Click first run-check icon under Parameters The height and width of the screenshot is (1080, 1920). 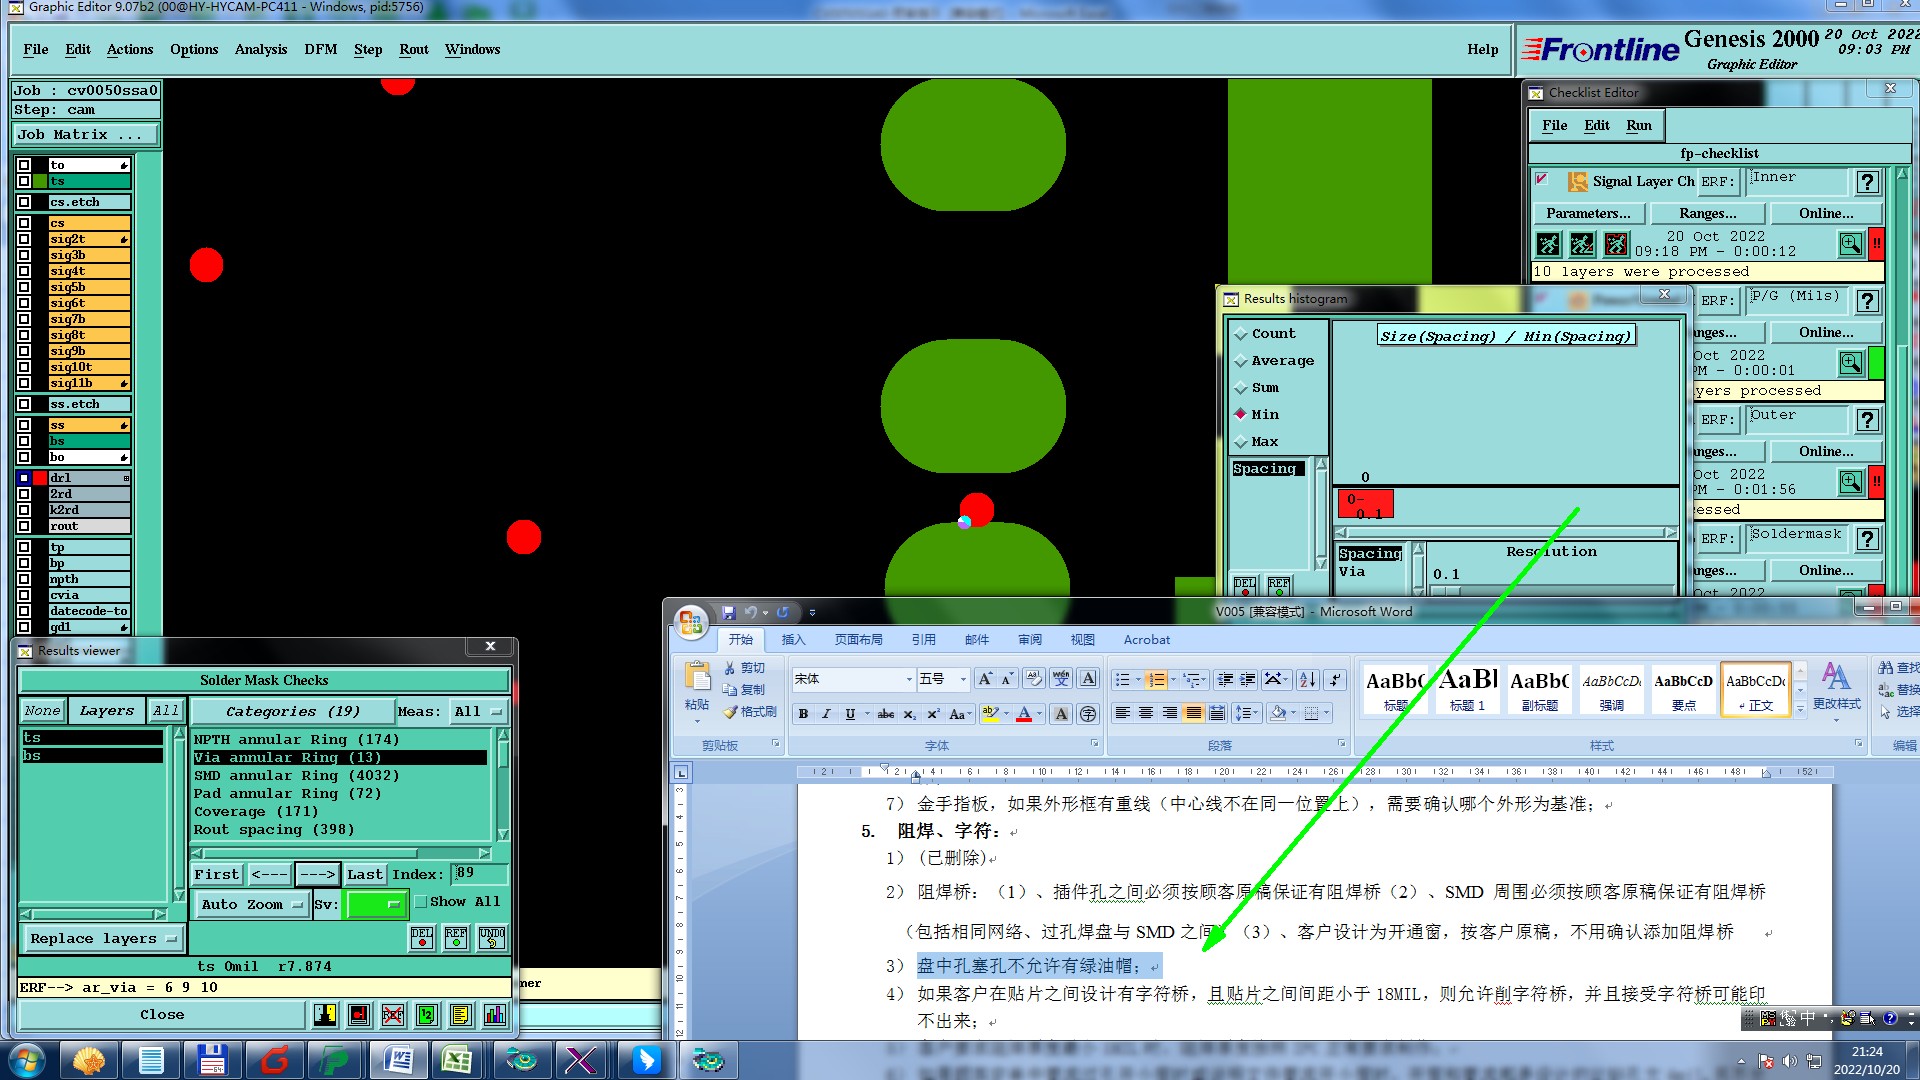(x=1548, y=244)
